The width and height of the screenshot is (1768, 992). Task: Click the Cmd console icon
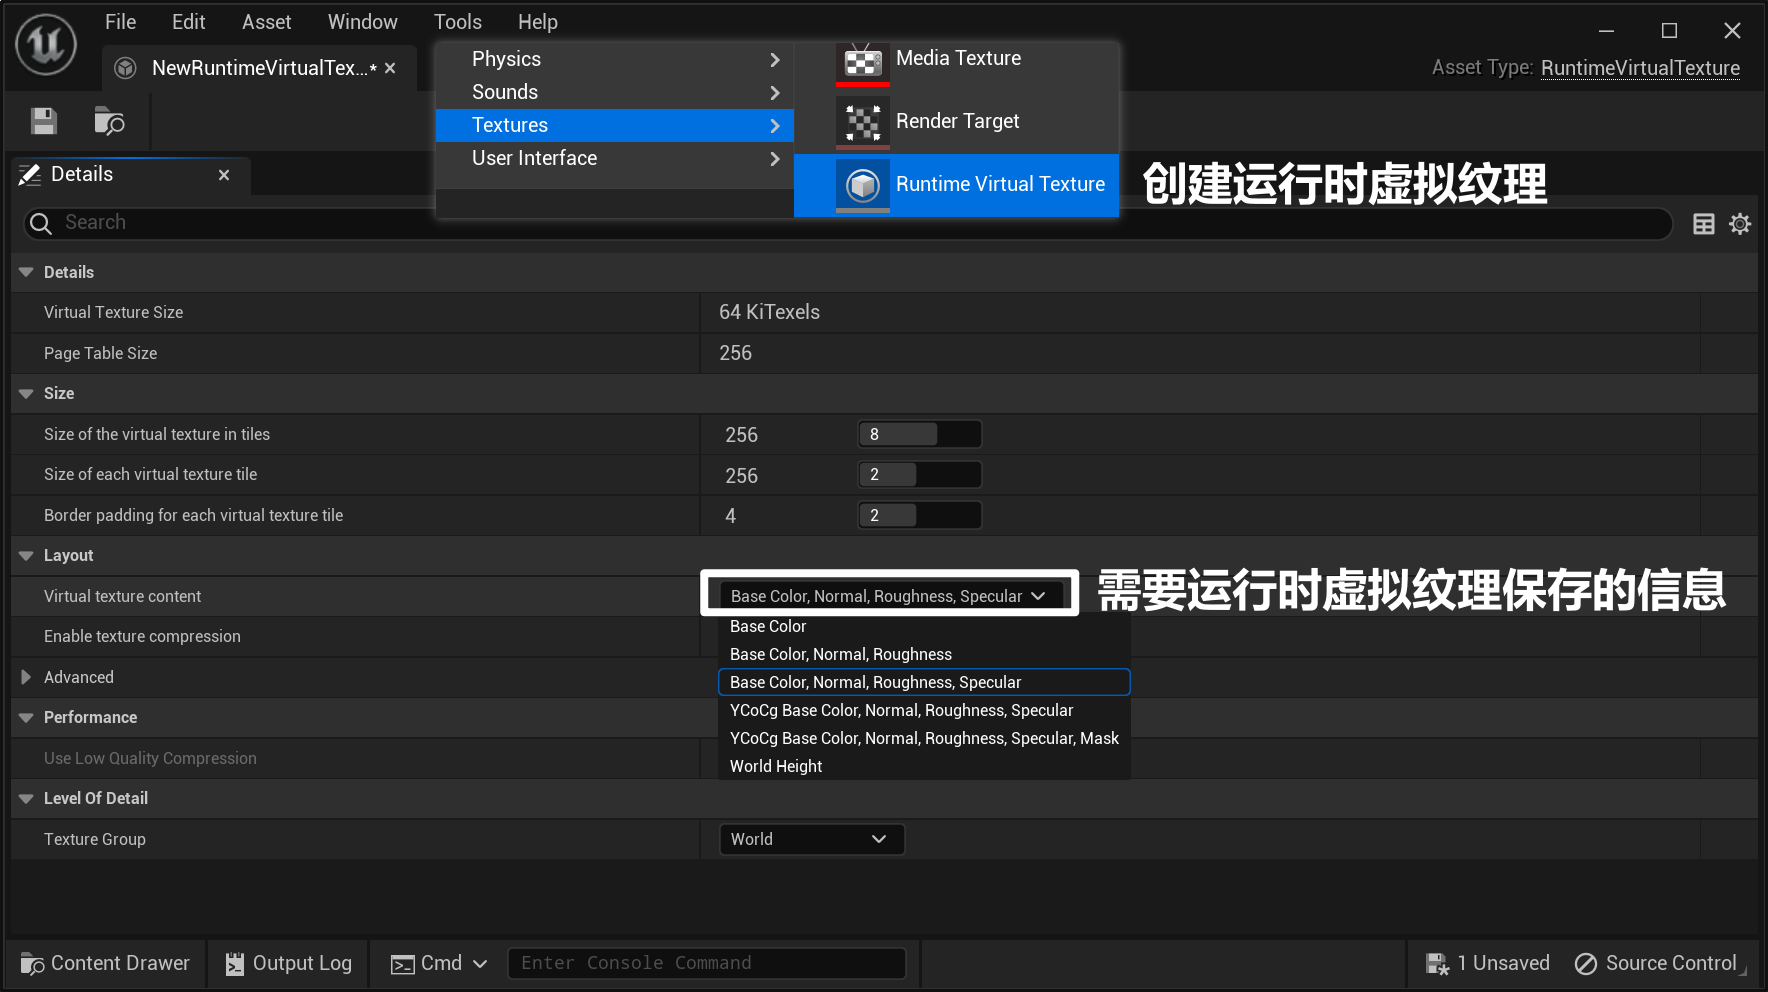point(402,964)
